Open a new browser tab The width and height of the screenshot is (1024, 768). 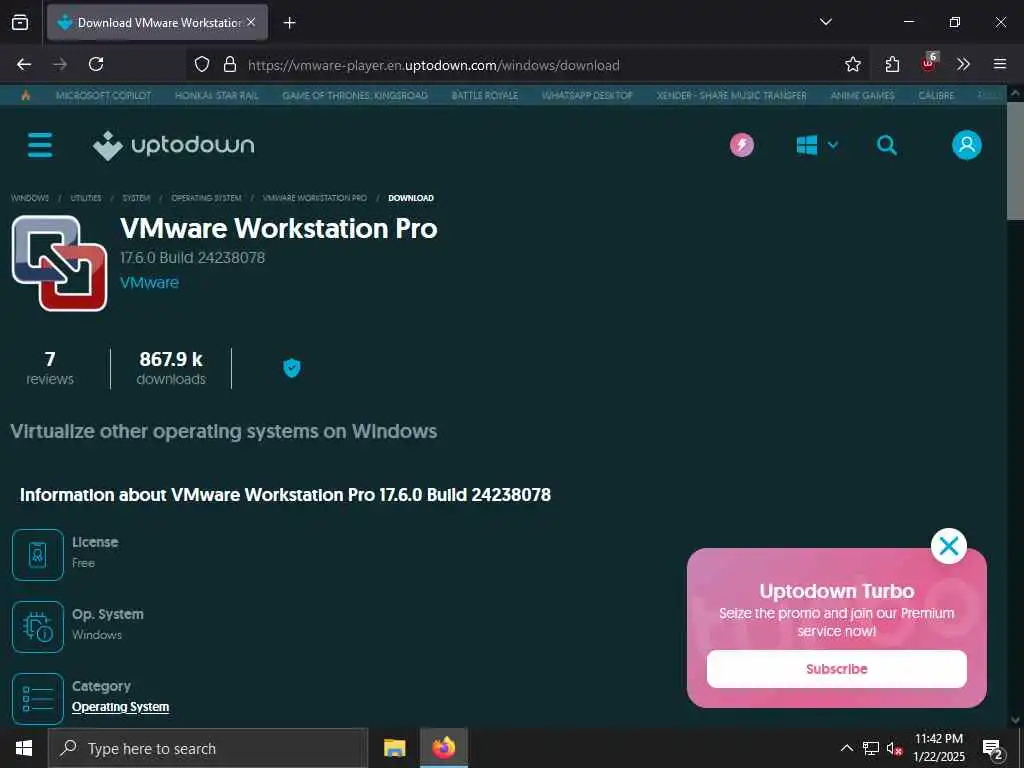click(x=289, y=23)
